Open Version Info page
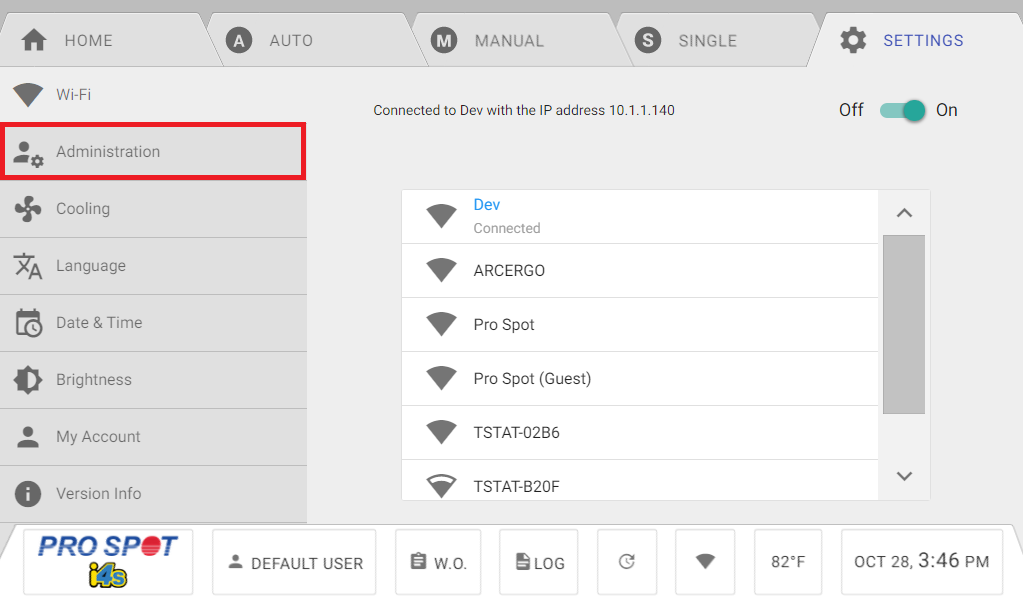Viewport: 1023px width, 600px height. click(153, 494)
